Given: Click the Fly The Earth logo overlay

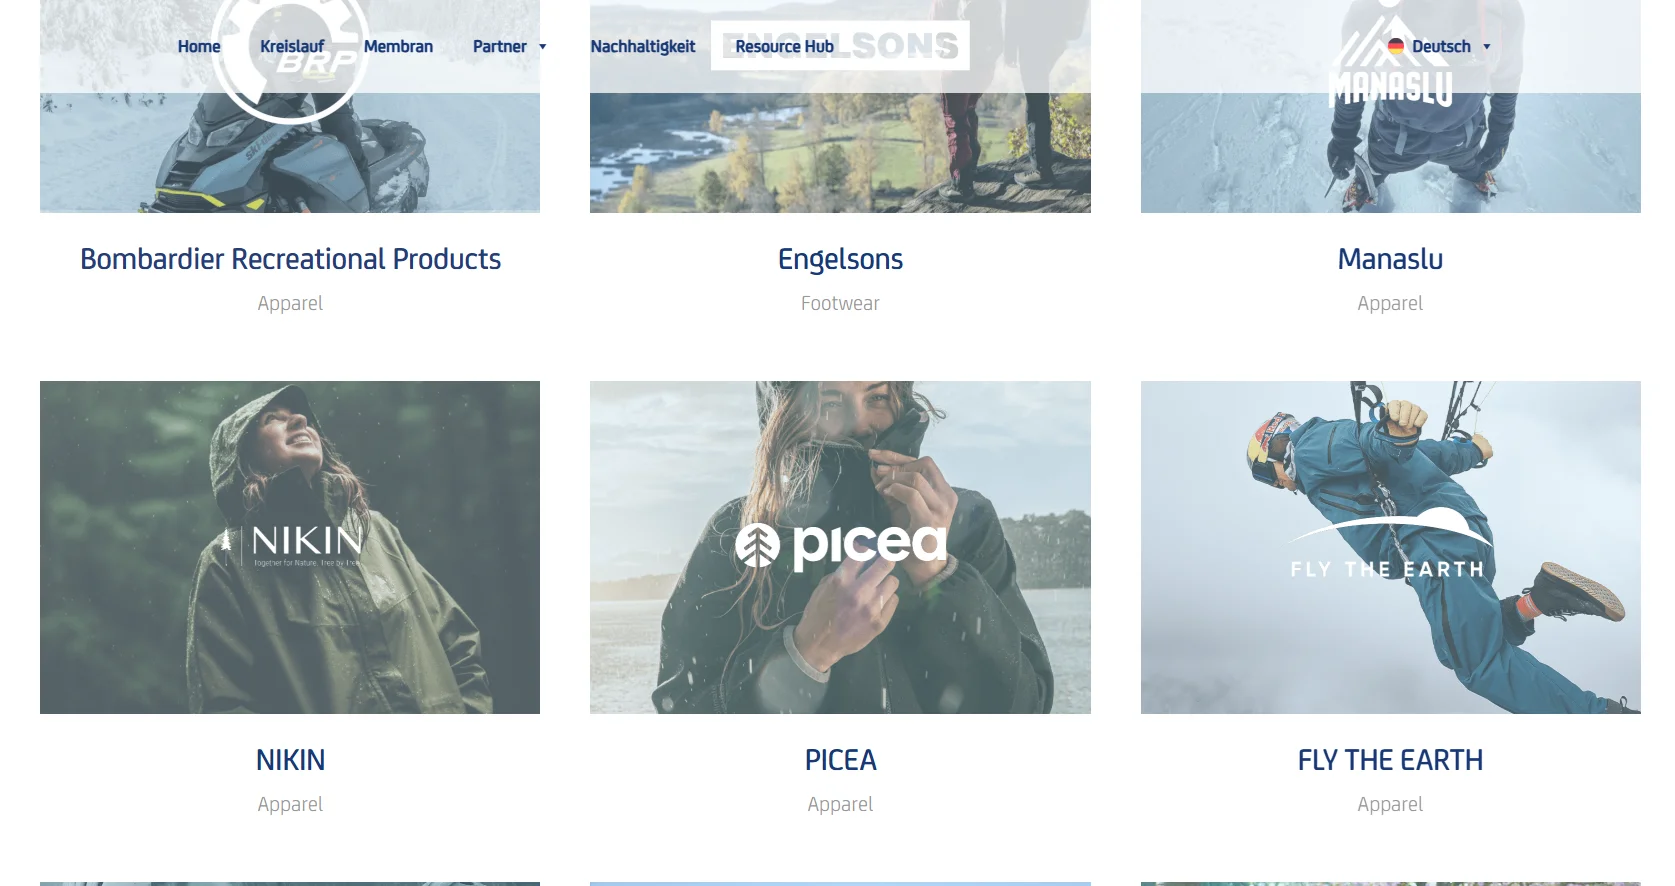Looking at the screenshot, I should click(1389, 543).
